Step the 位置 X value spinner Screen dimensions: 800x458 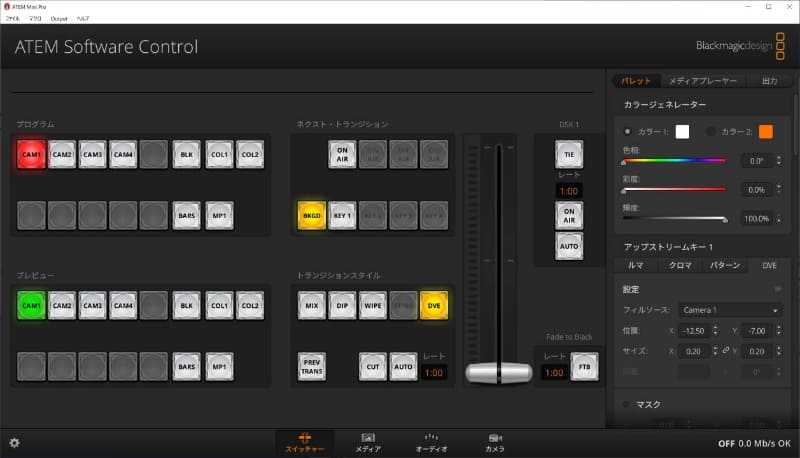(x=715, y=330)
